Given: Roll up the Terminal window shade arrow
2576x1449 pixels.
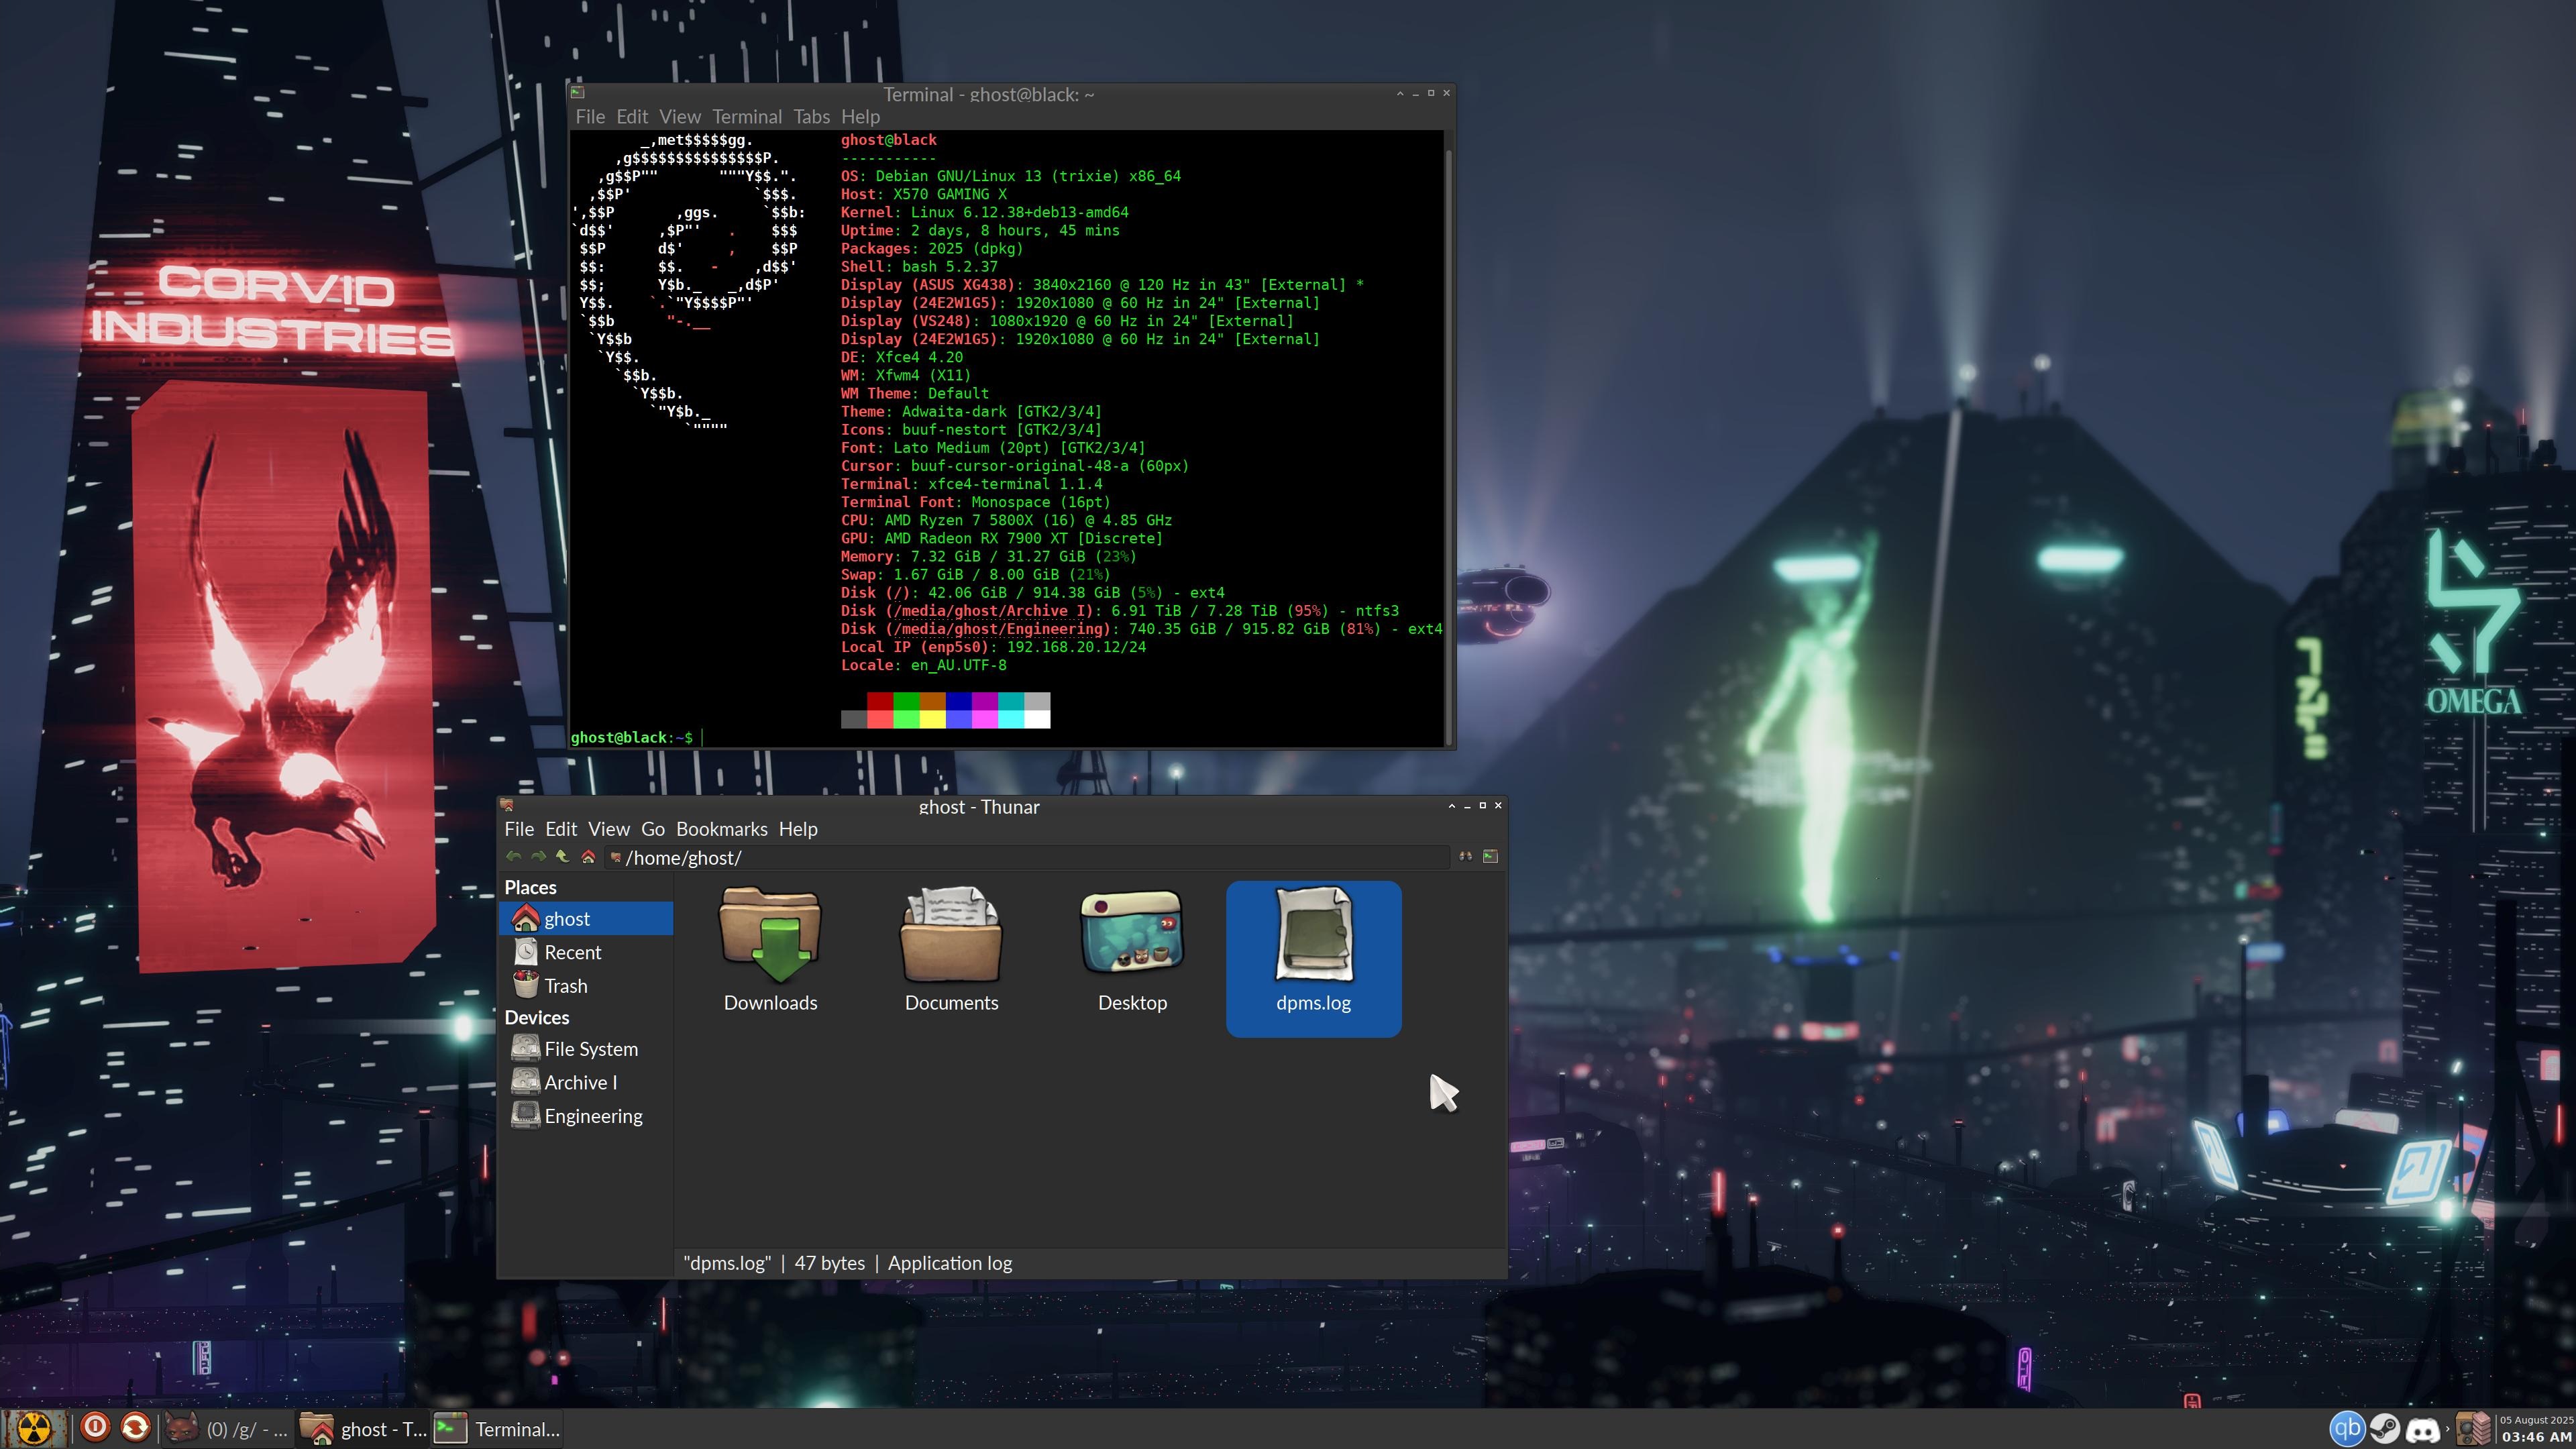Looking at the screenshot, I should coord(1400,93).
